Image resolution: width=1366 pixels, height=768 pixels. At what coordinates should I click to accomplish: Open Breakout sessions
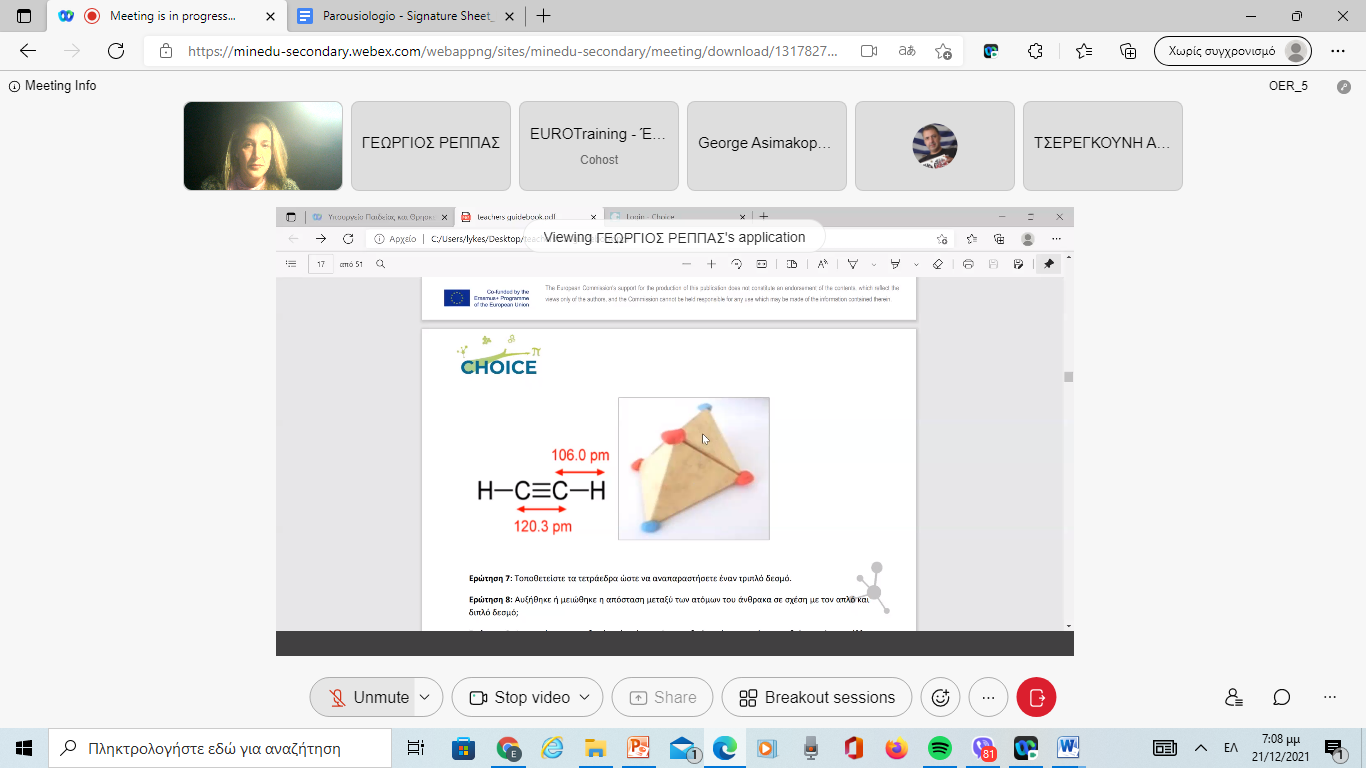tap(817, 697)
